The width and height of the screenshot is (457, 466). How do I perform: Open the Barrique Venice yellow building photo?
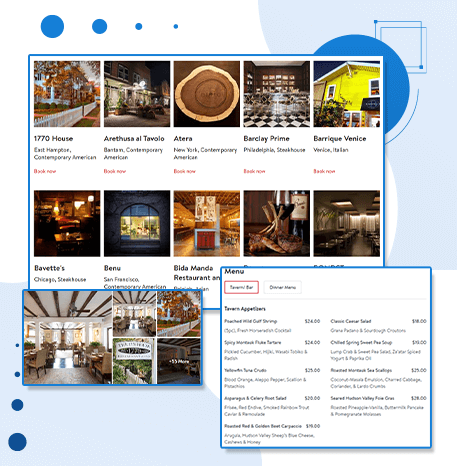tap(347, 94)
